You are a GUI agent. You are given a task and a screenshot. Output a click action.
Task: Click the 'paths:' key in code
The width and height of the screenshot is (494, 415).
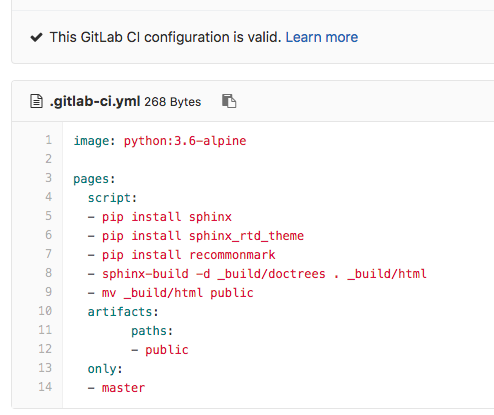(x=152, y=331)
